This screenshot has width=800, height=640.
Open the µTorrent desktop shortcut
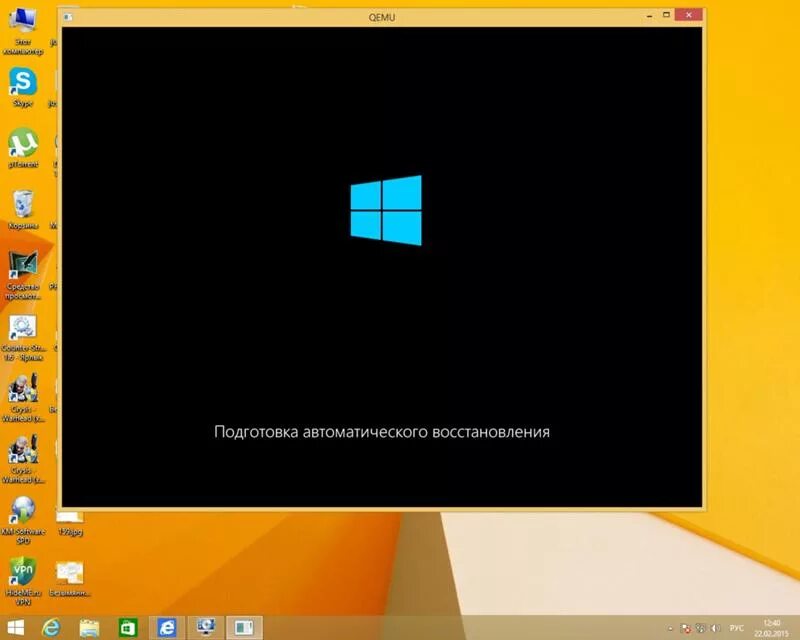coord(23,148)
